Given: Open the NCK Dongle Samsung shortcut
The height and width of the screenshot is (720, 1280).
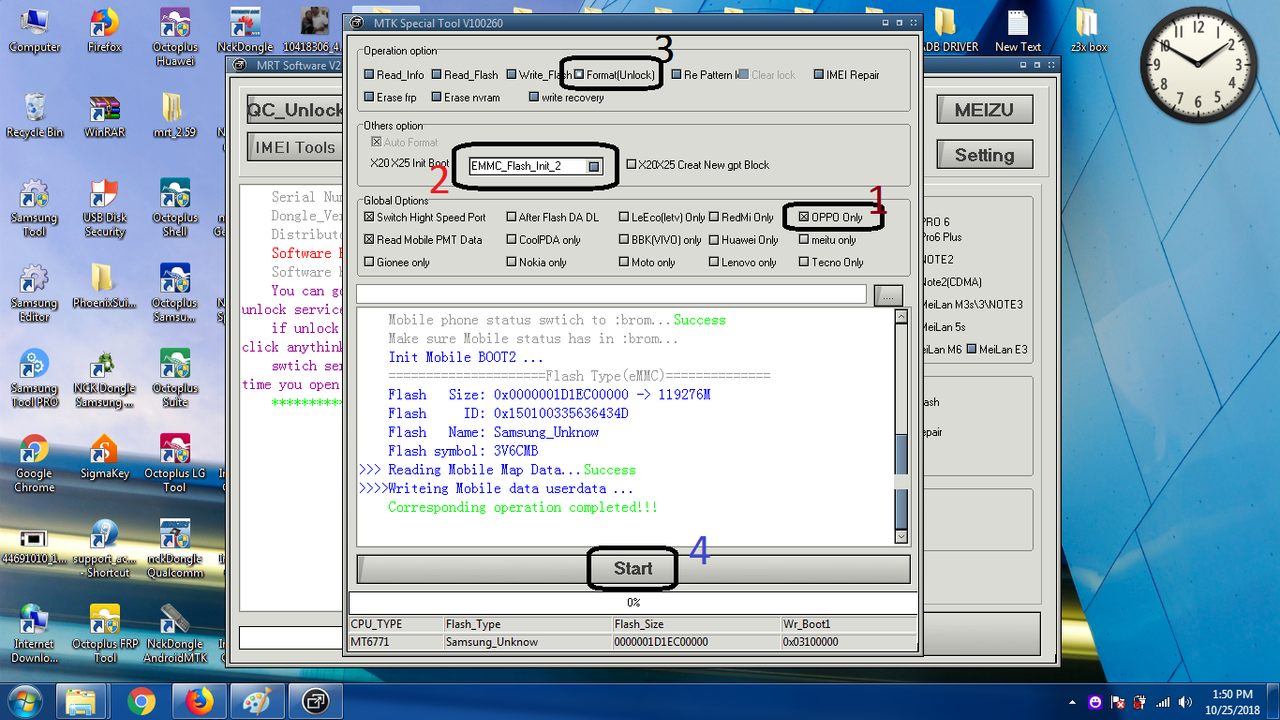Looking at the screenshot, I should [104, 378].
